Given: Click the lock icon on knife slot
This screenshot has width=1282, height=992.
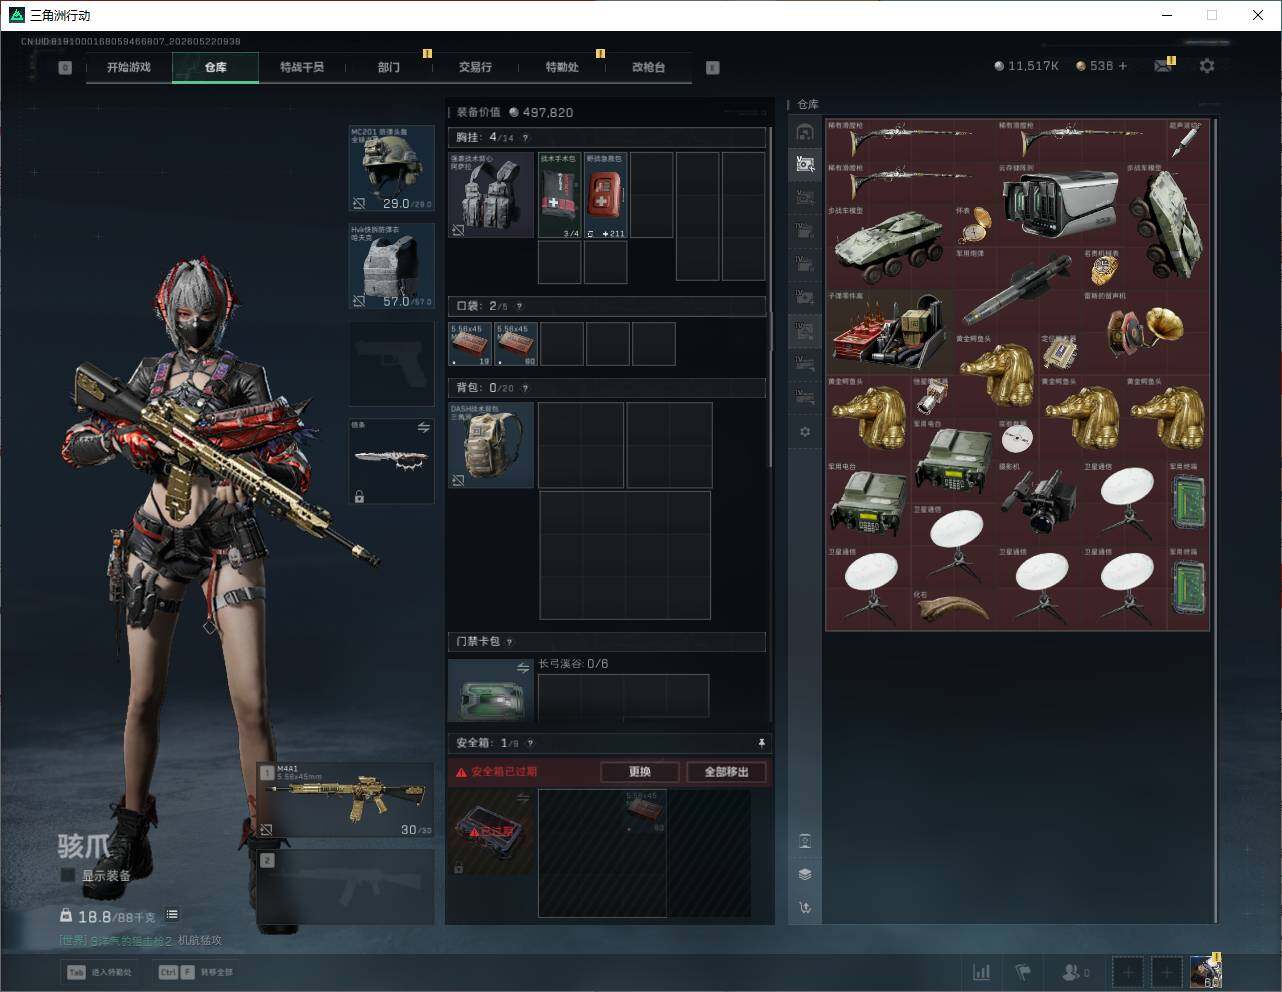Looking at the screenshot, I should [359, 496].
